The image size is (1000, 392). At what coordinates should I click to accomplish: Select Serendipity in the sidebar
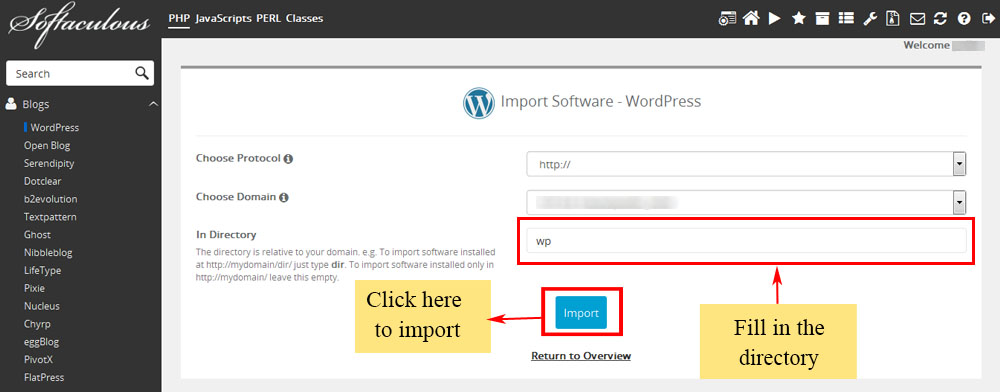coord(49,163)
